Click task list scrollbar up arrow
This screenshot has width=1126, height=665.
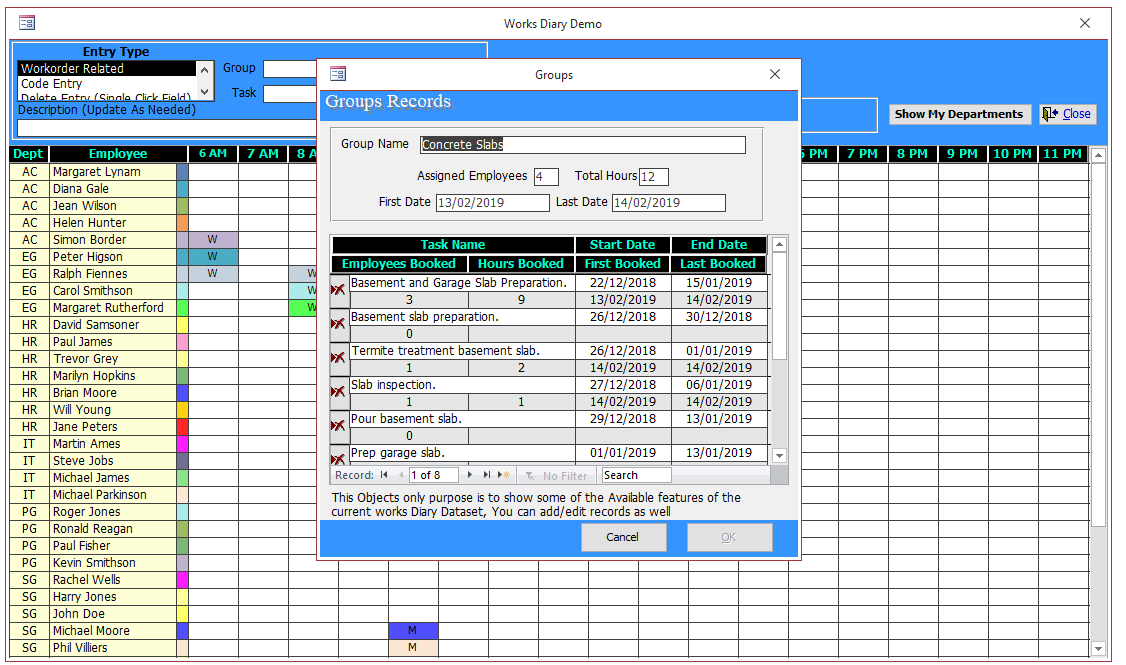(x=779, y=245)
